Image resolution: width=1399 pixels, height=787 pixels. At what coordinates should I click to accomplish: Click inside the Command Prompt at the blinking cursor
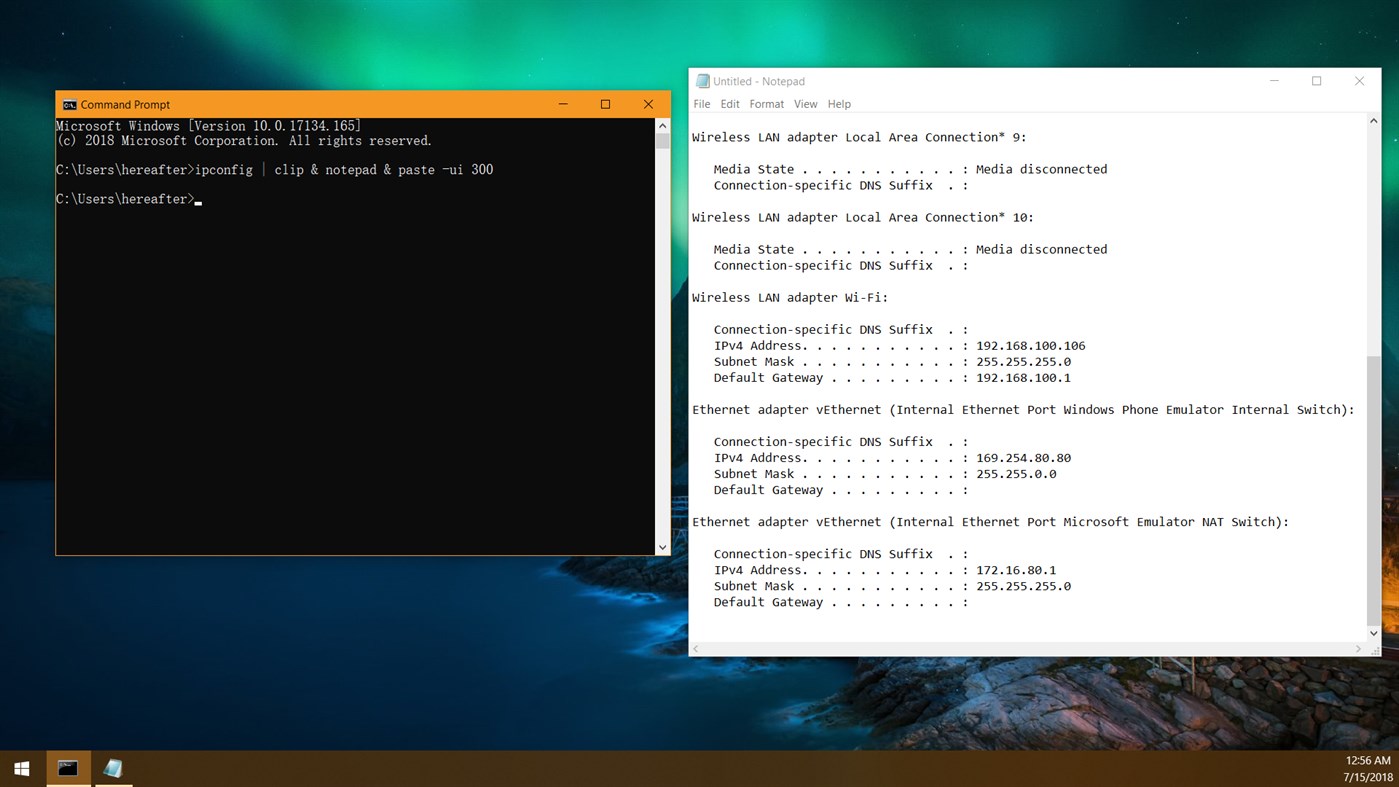(x=198, y=199)
